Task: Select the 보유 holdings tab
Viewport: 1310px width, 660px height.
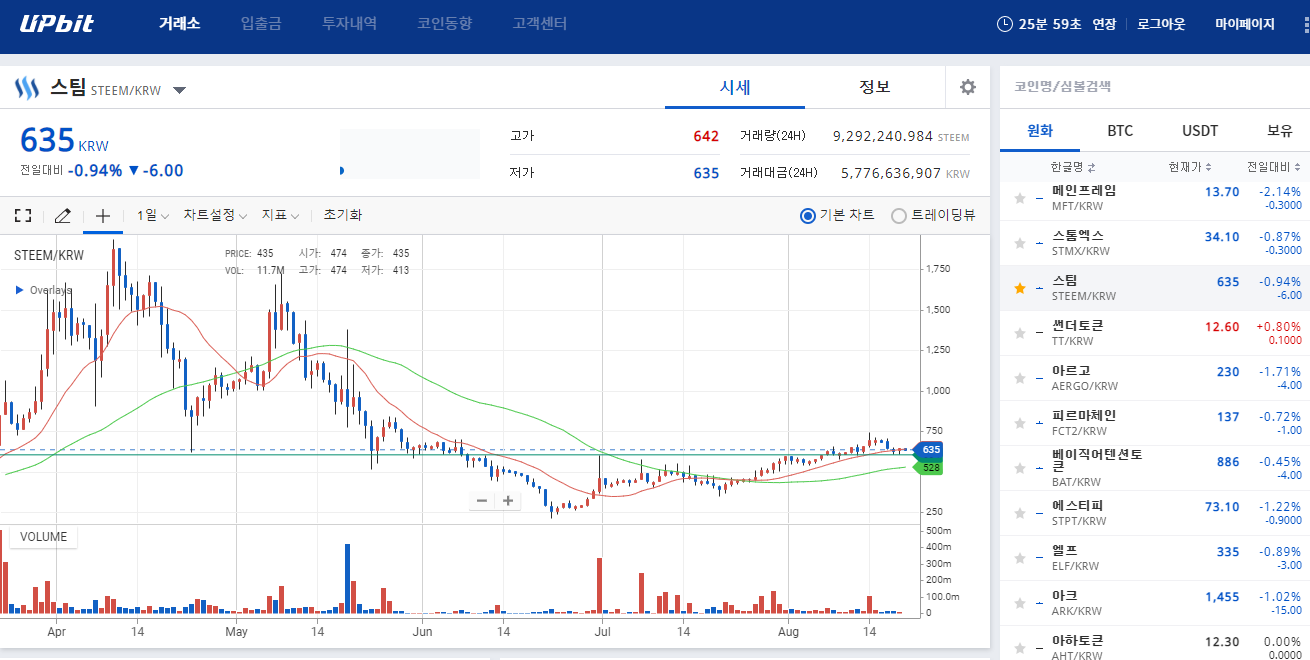Action: click(x=1279, y=131)
